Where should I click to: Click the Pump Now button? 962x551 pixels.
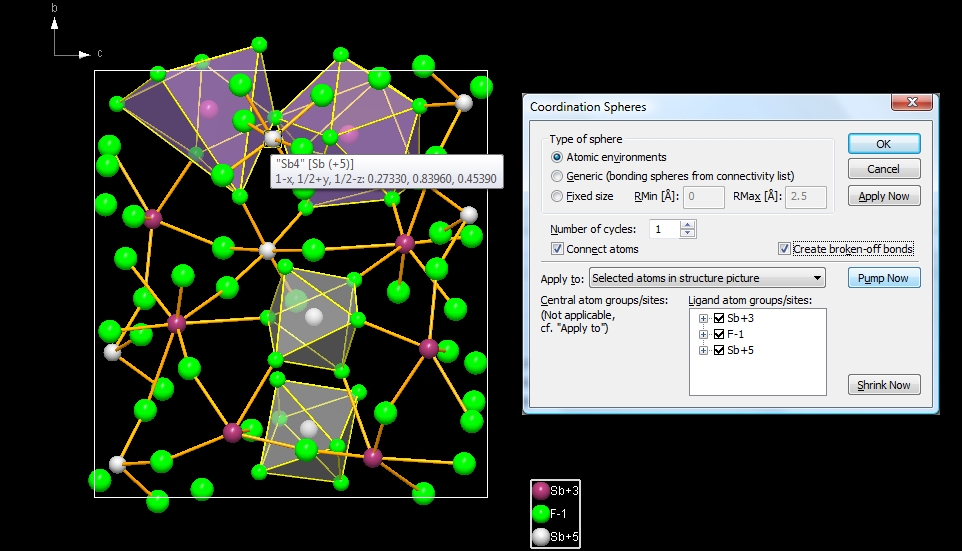[884, 278]
